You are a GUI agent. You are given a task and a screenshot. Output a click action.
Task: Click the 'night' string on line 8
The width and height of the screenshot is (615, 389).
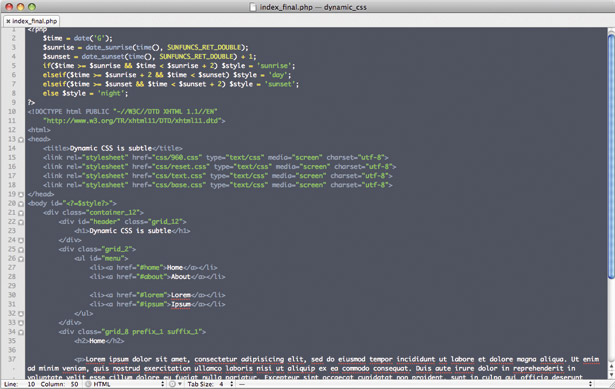111,93
